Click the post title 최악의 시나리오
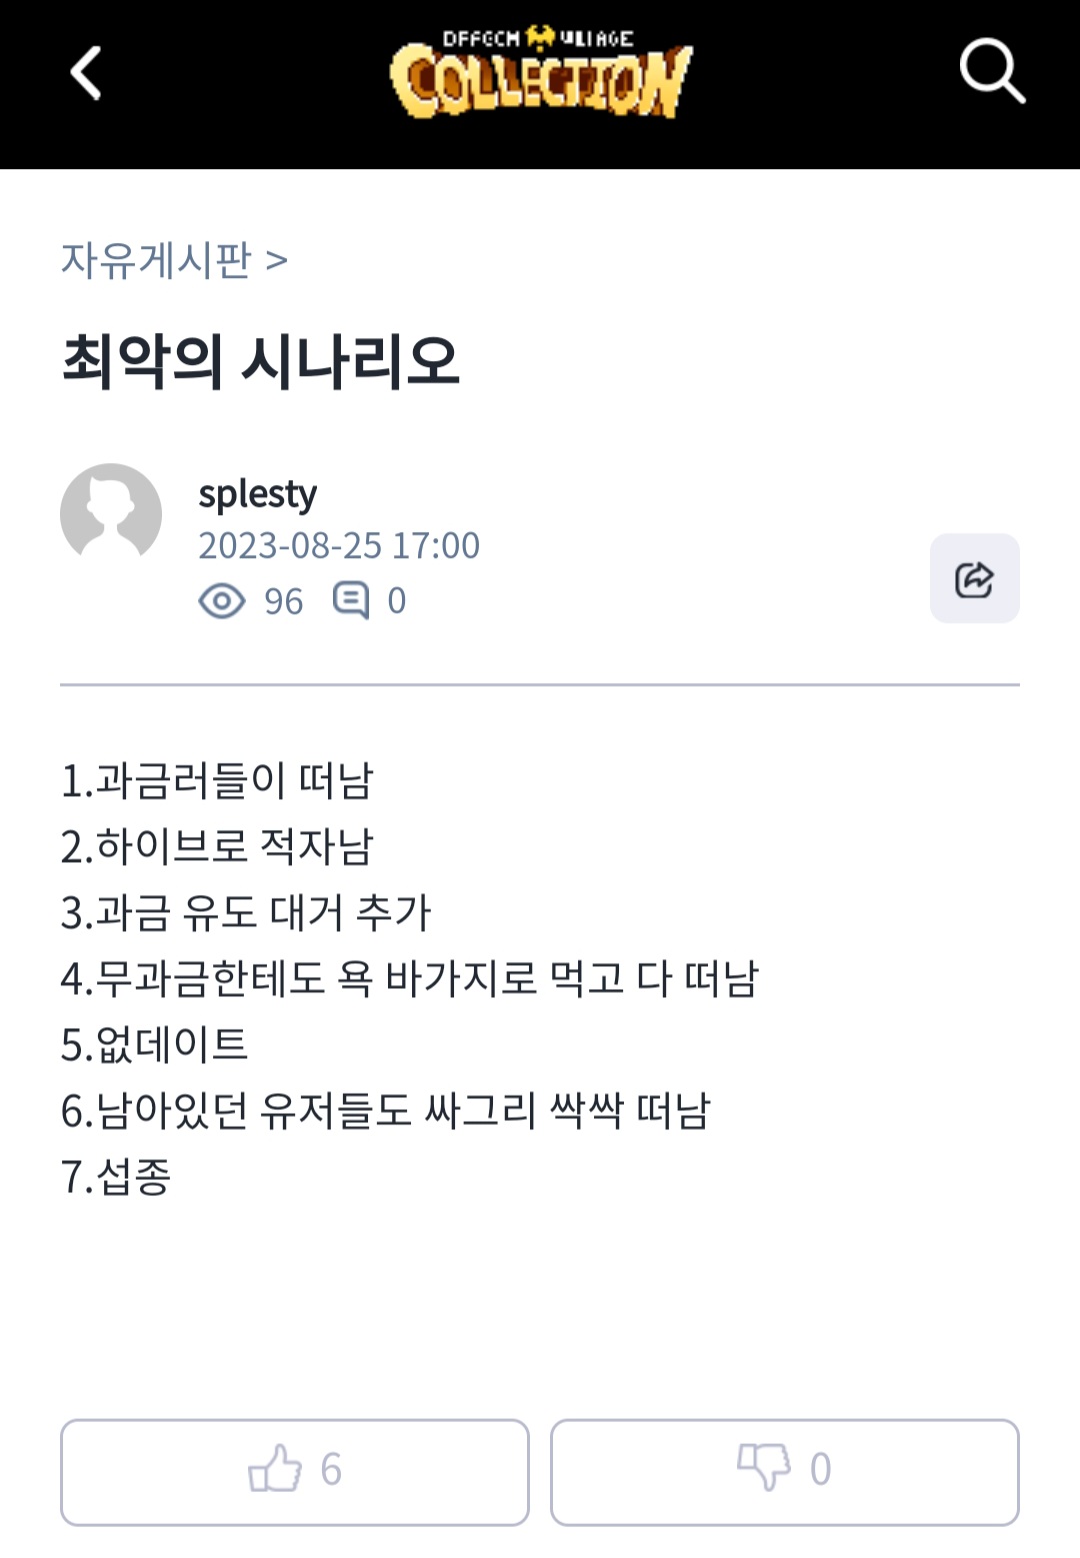Viewport: 1080px width, 1558px height. pos(260,361)
